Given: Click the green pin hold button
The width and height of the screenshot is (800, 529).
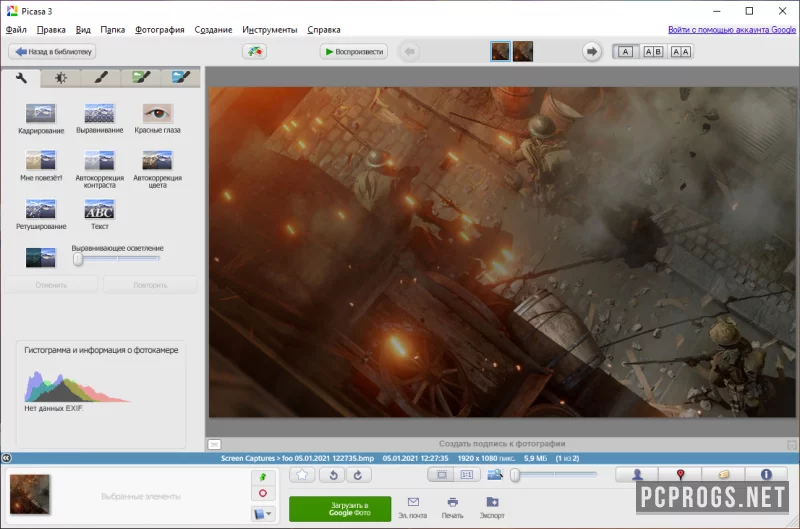Looking at the screenshot, I should pyautogui.click(x=263, y=477).
